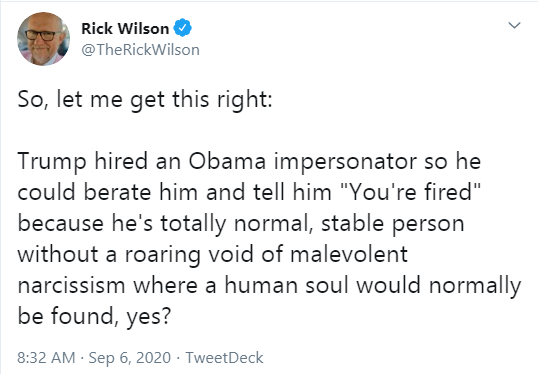This screenshot has height=374, width=538.
Task: Click the phrase "human soul"
Action: point(286,285)
